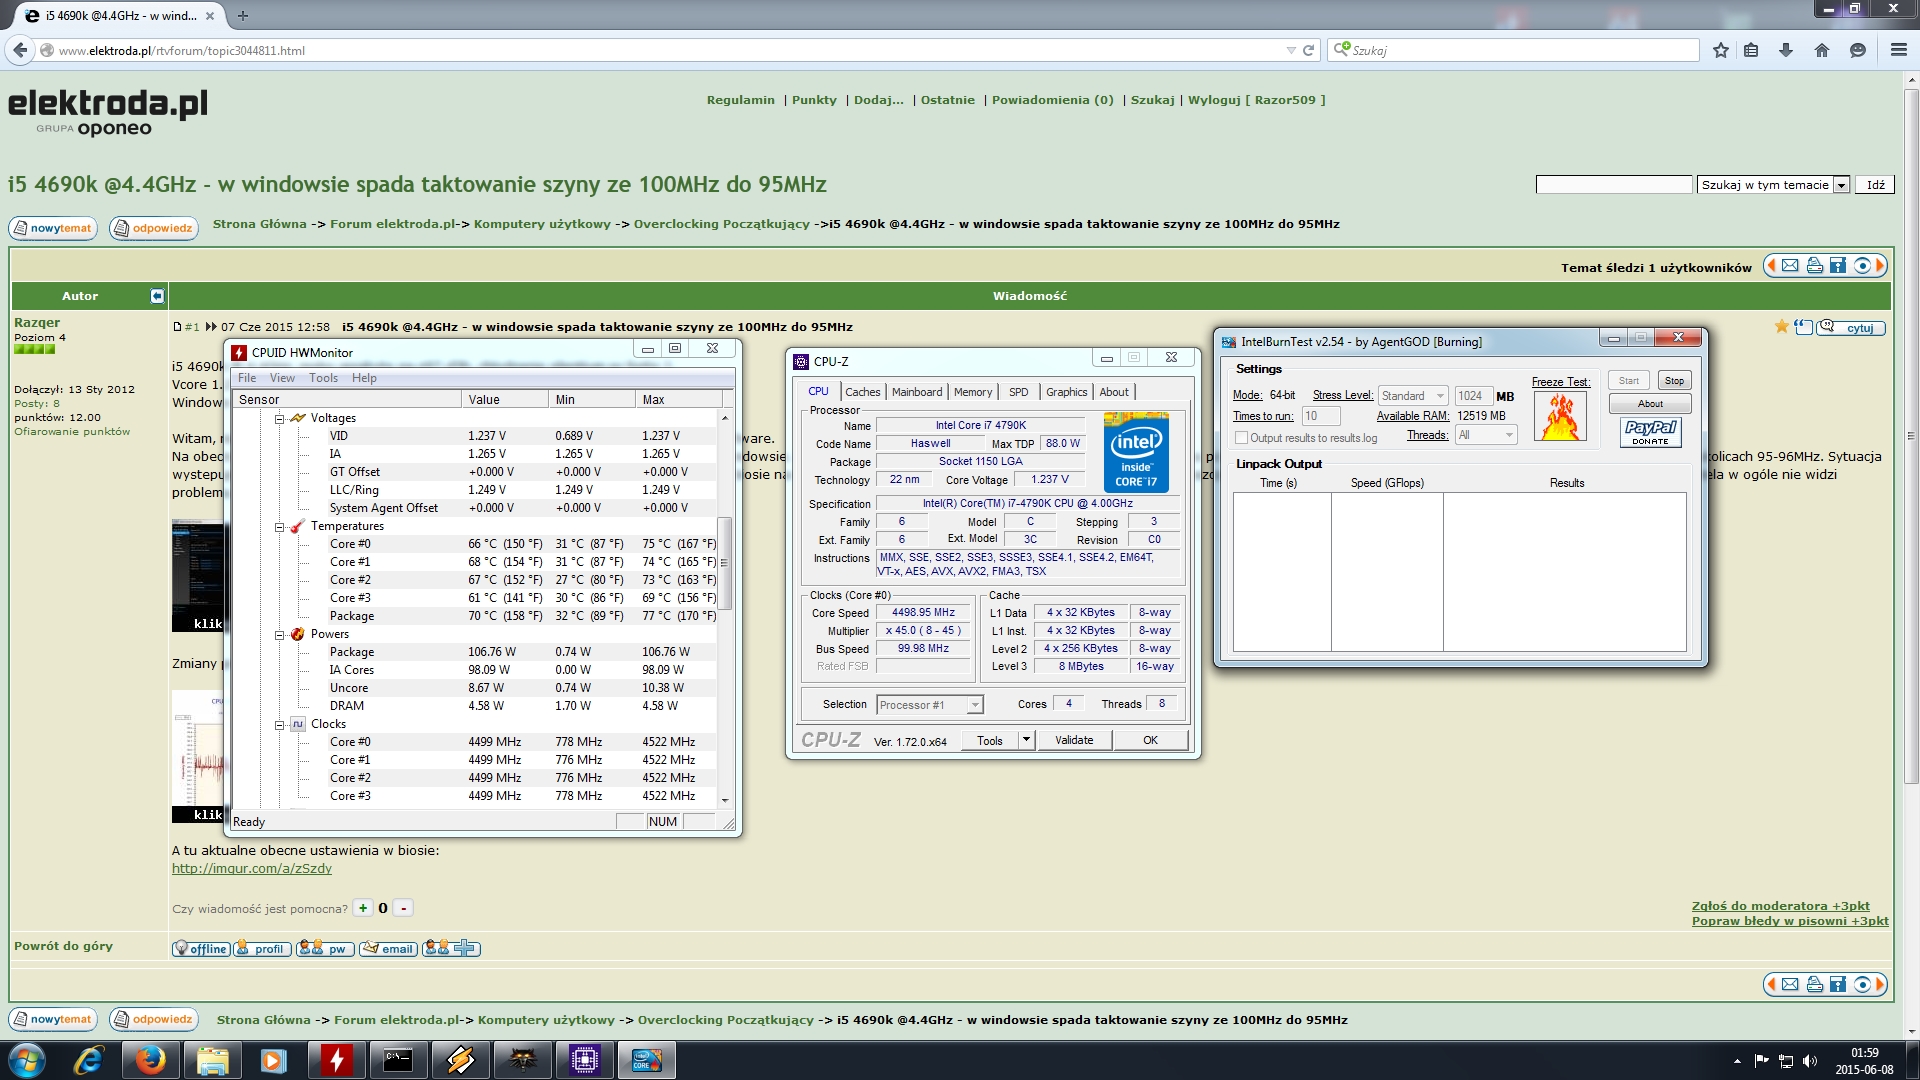Switch to the Memory tab in CPU-Z
The height and width of the screenshot is (1080, 1920).
(972, 392)
